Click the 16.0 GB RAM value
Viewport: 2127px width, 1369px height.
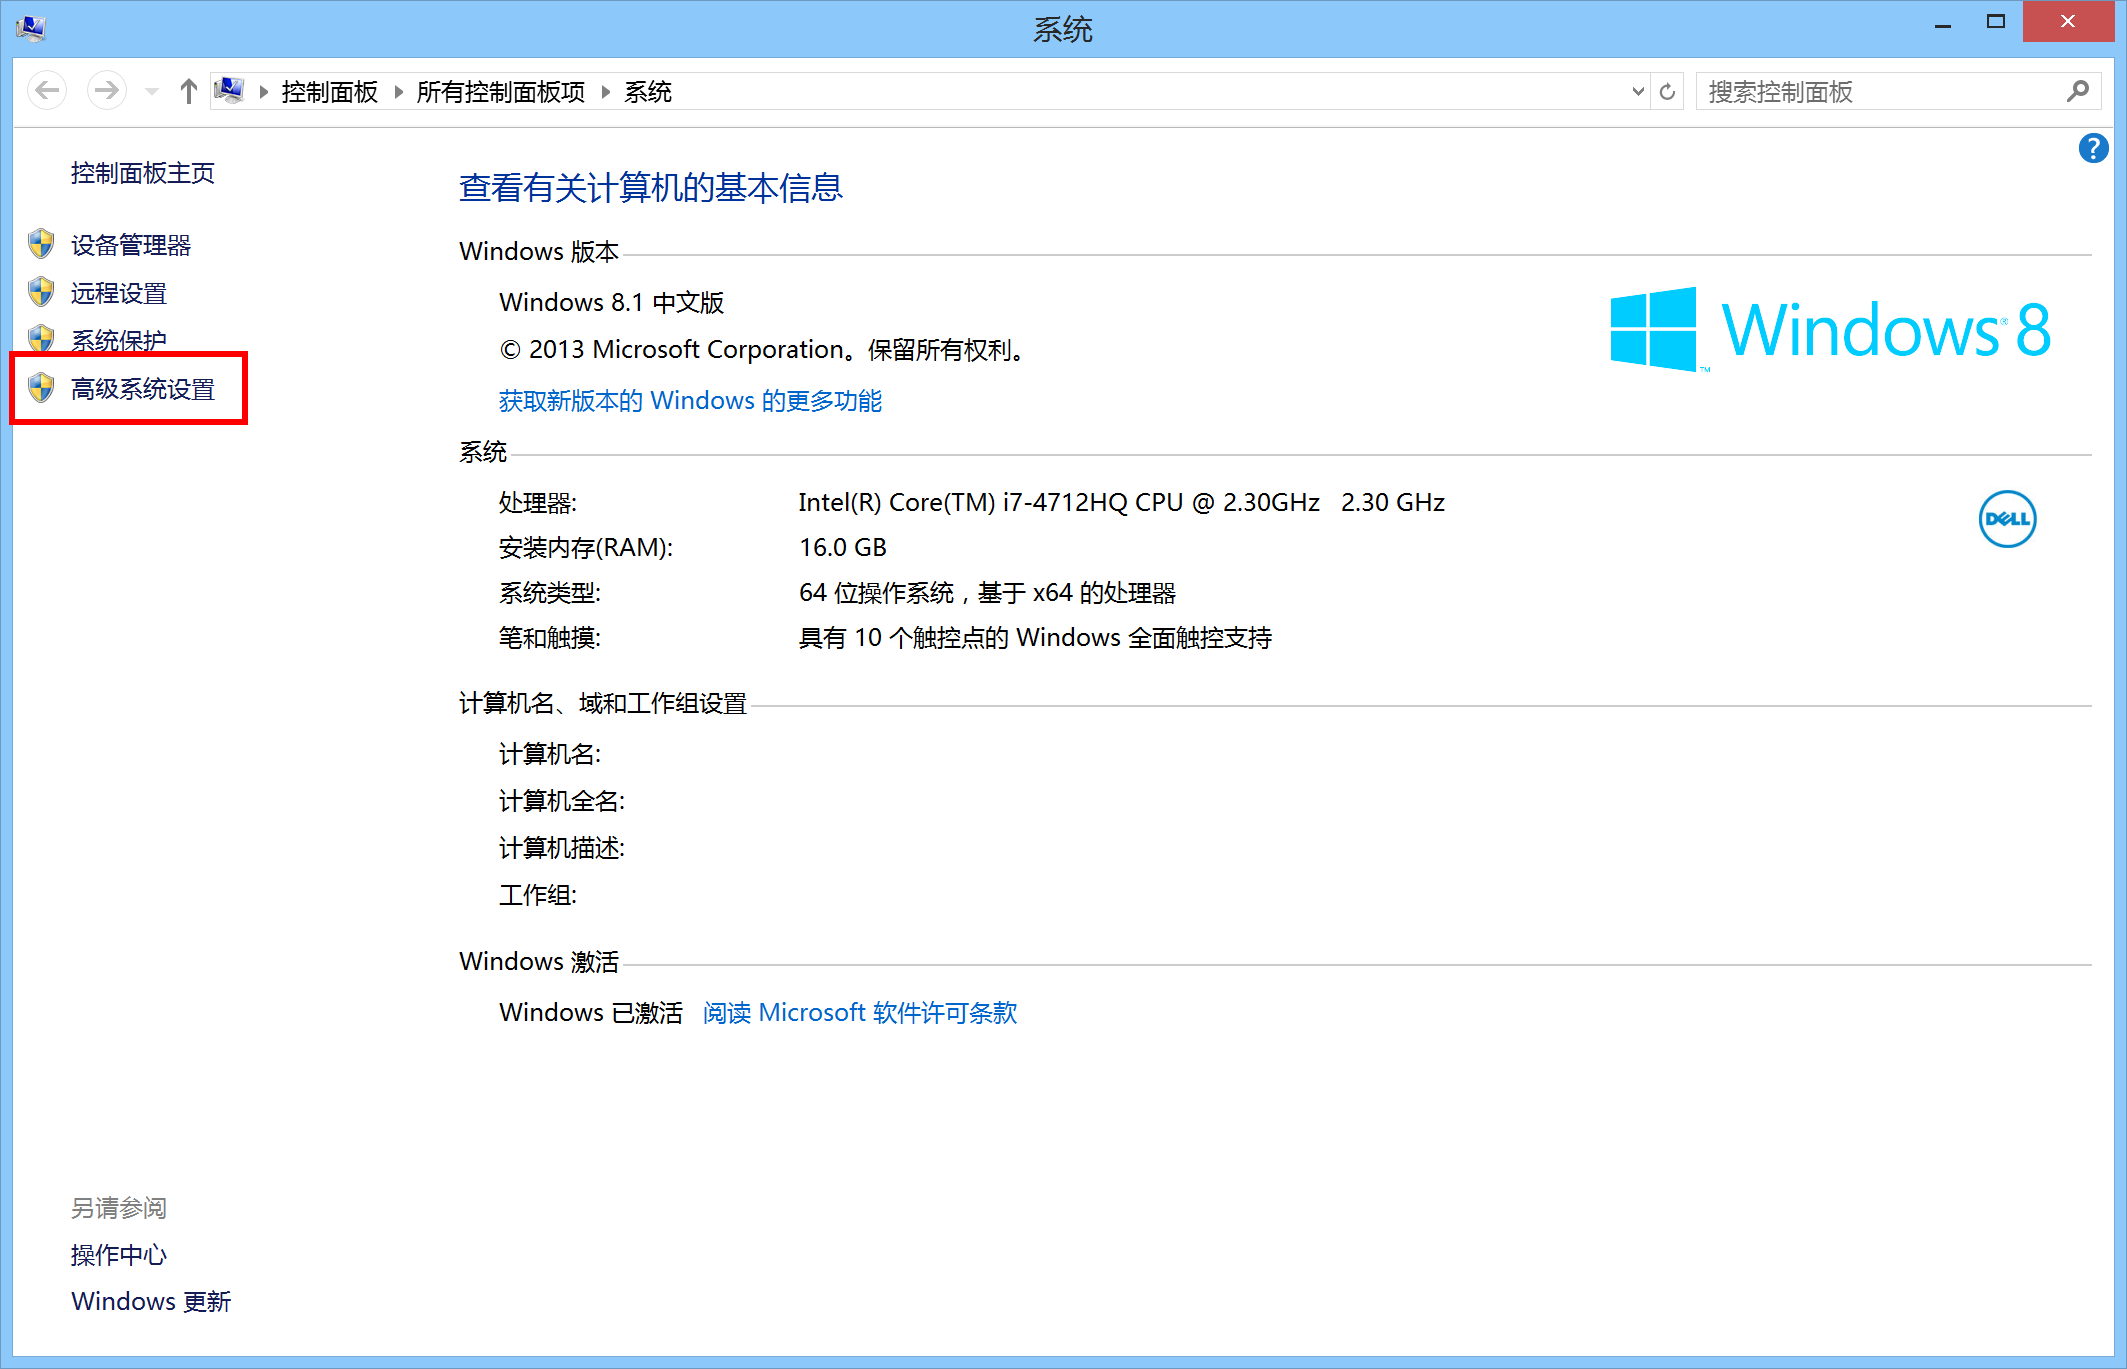coord(843,547)
